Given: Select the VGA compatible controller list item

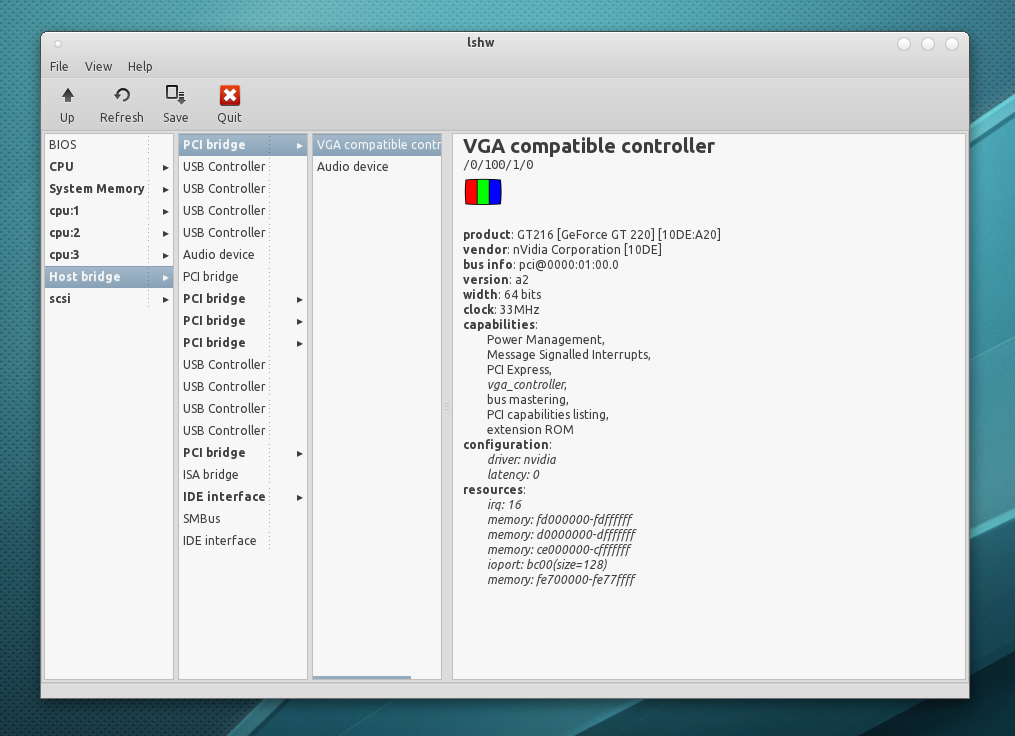Looking at the screenshot, I should click(x=377, y=145).
